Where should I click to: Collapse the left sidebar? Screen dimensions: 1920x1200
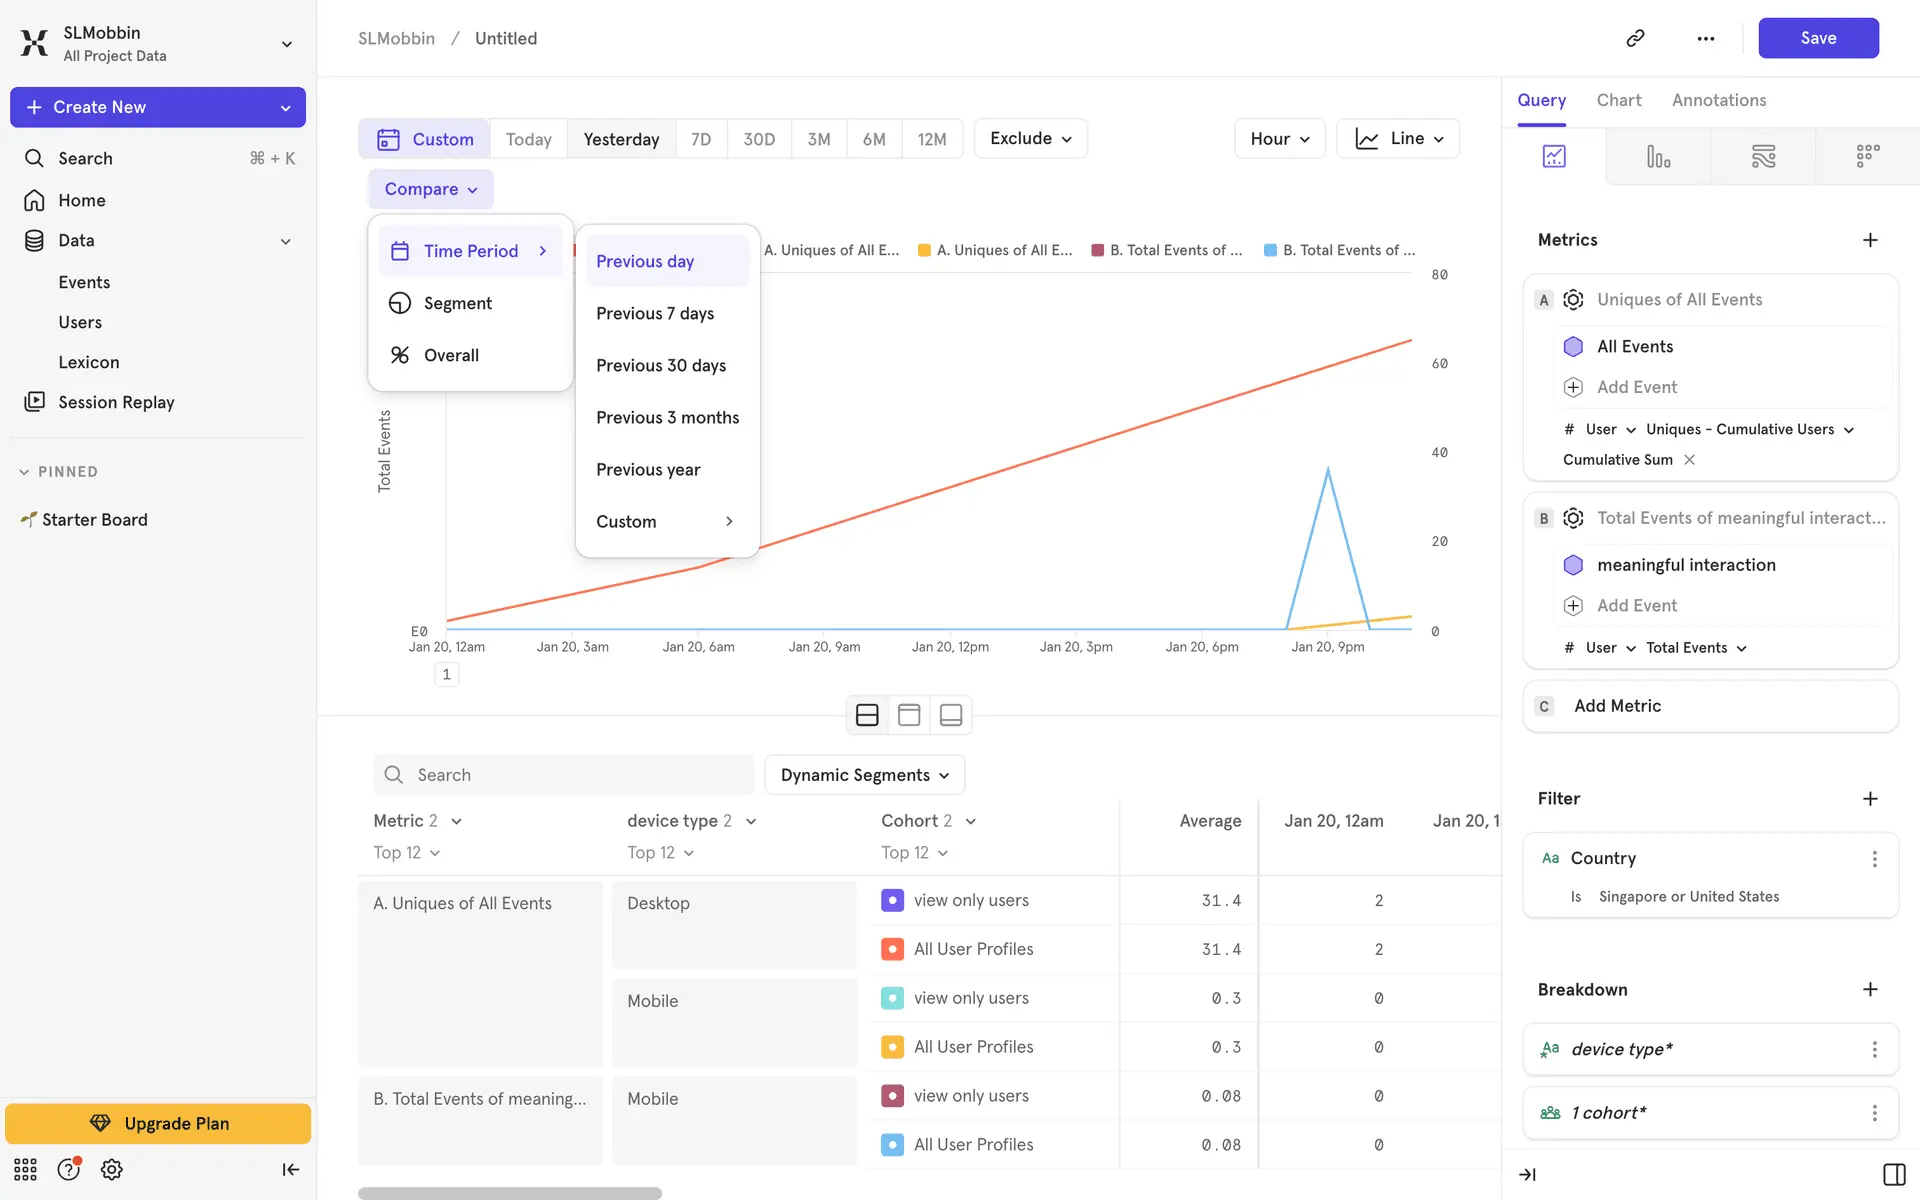pos(290,1169)
